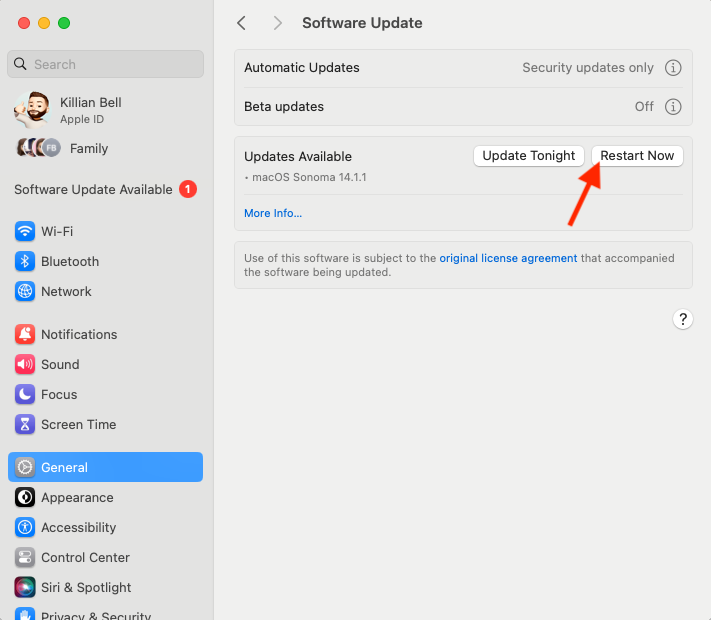Go back with the left chevron

[x=242, y=23]
